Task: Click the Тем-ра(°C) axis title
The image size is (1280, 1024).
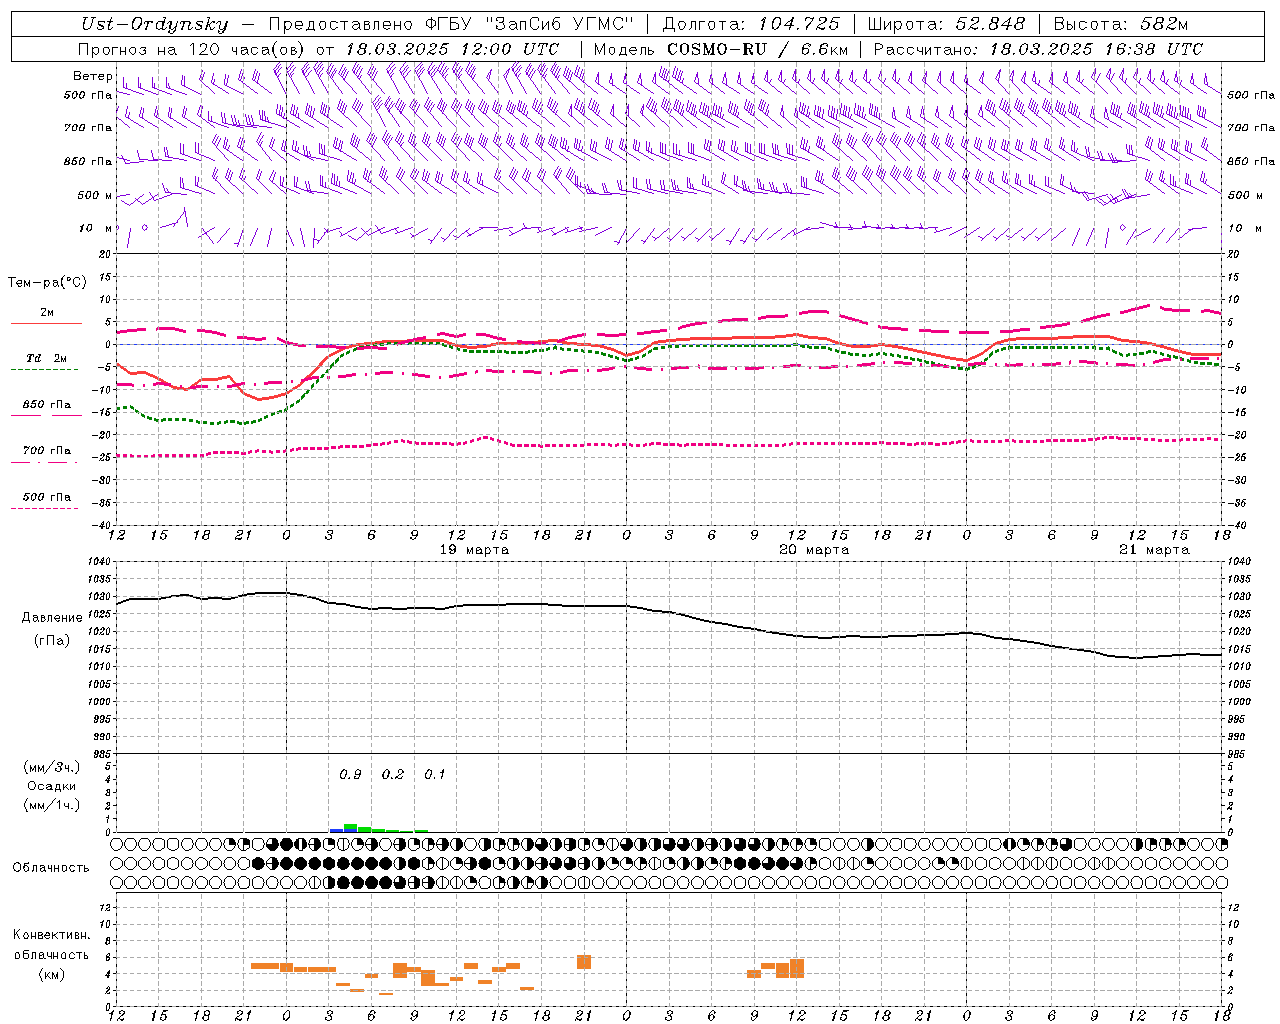Action: [47, 283]
